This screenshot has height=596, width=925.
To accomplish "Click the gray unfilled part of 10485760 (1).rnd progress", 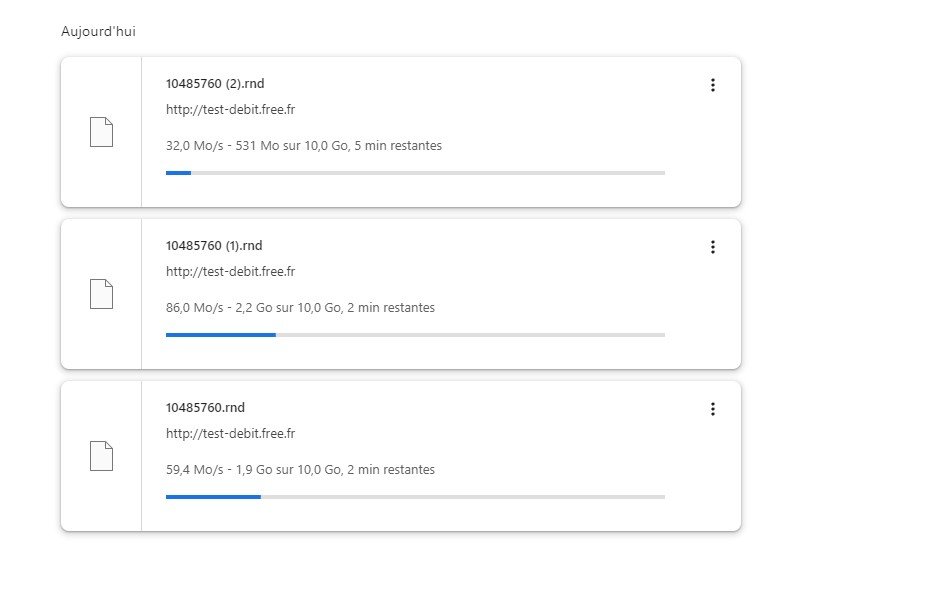I will click(x=470, y=335).
